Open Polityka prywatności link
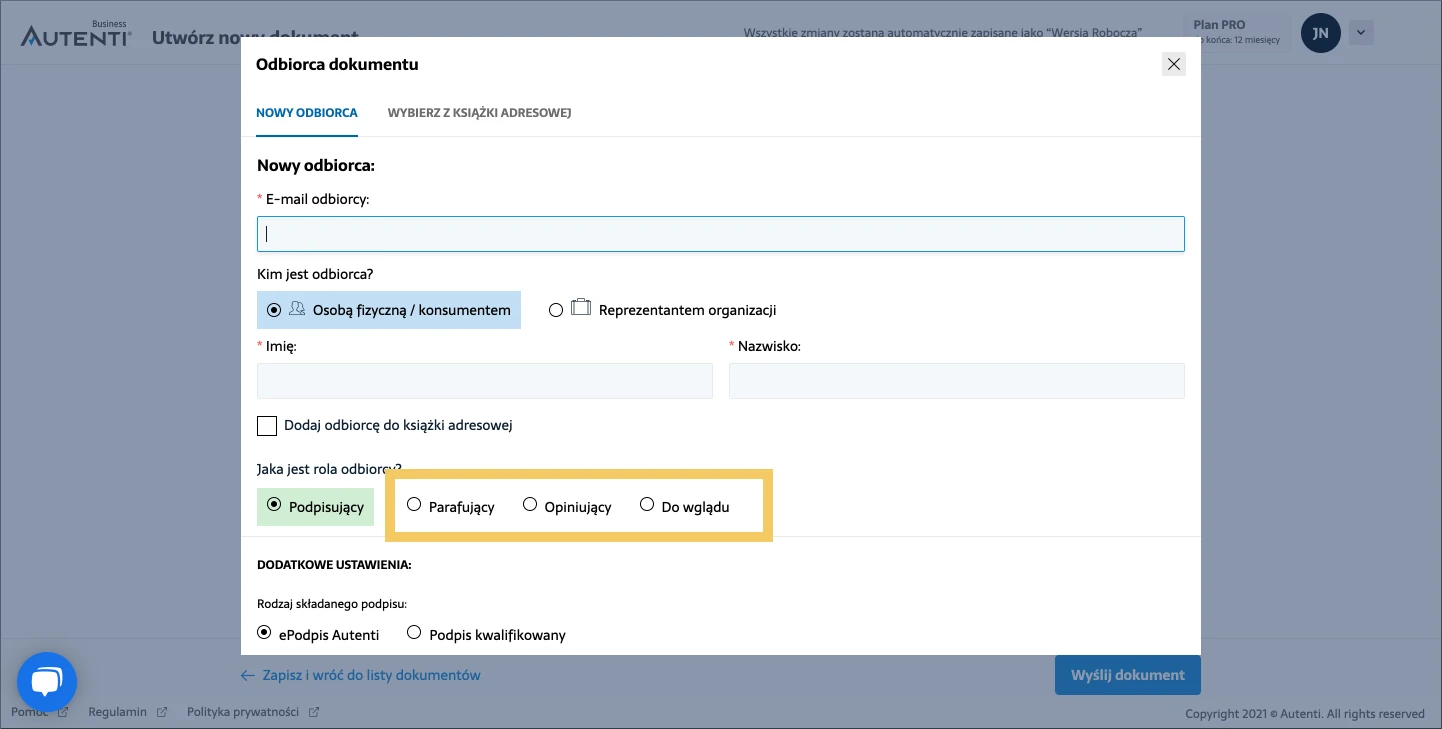Screen dimensions: 1442x729 tap(243, 712)
